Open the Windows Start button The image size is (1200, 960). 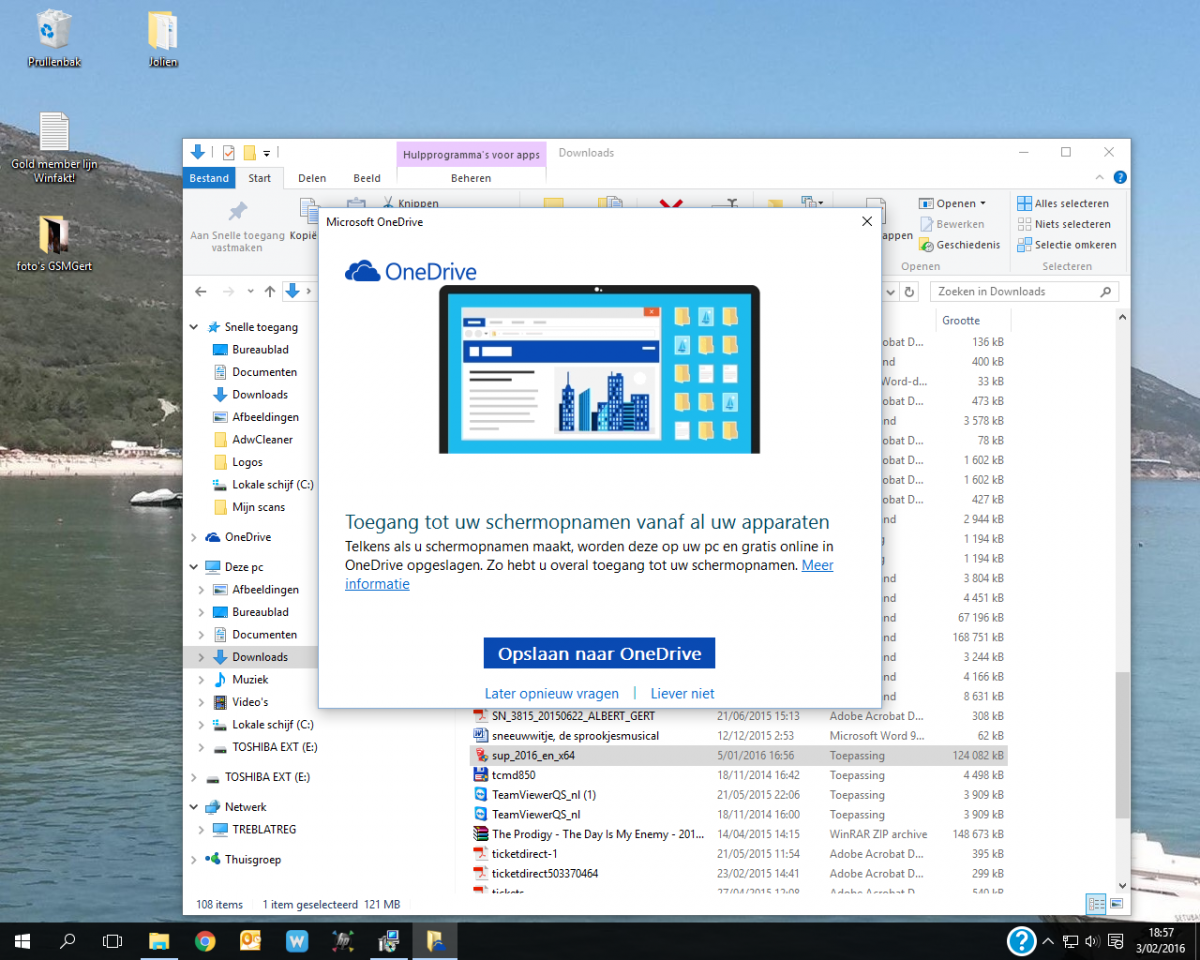point(22,941)
